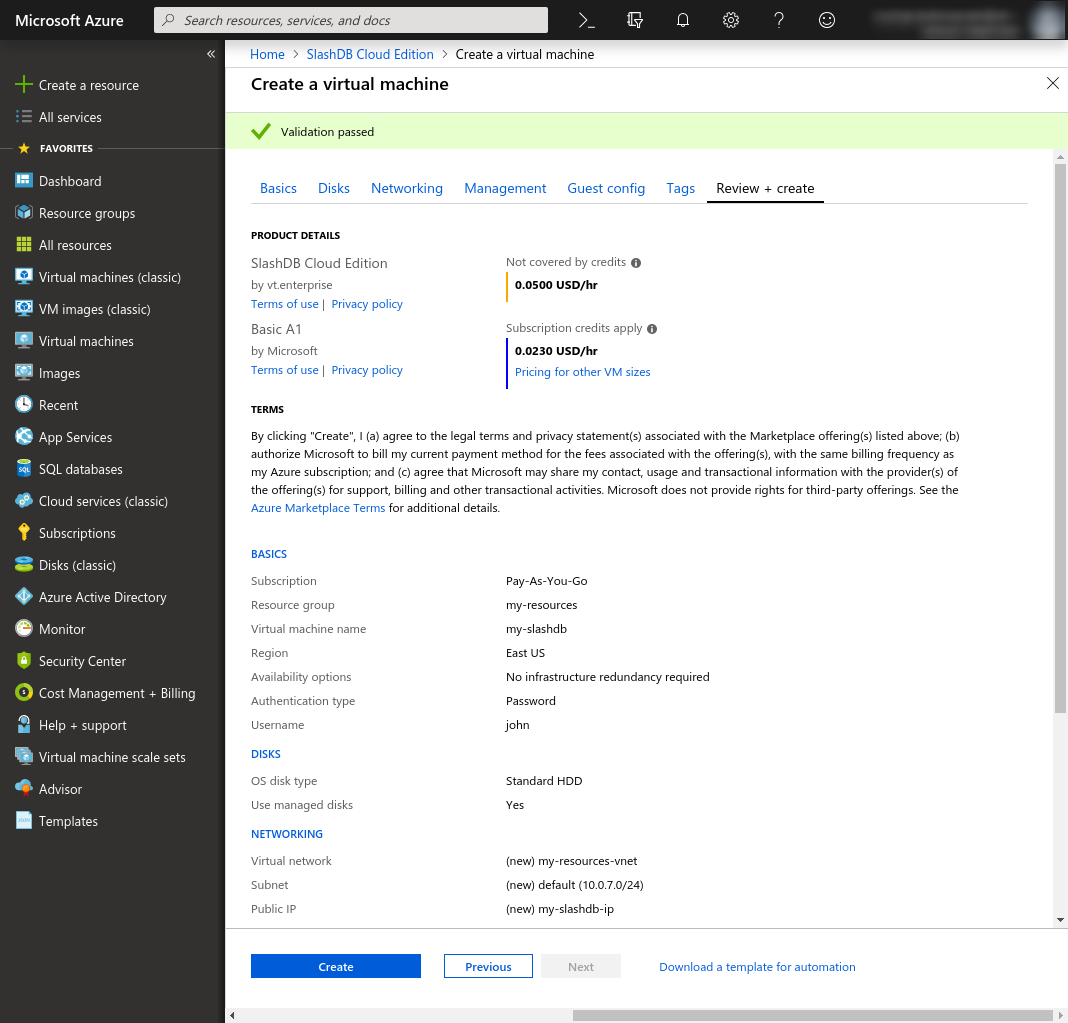The height and width of the screenshot is (1023, 1068).
Task: Open directory and subscription filter
Action: click(635, 20)
